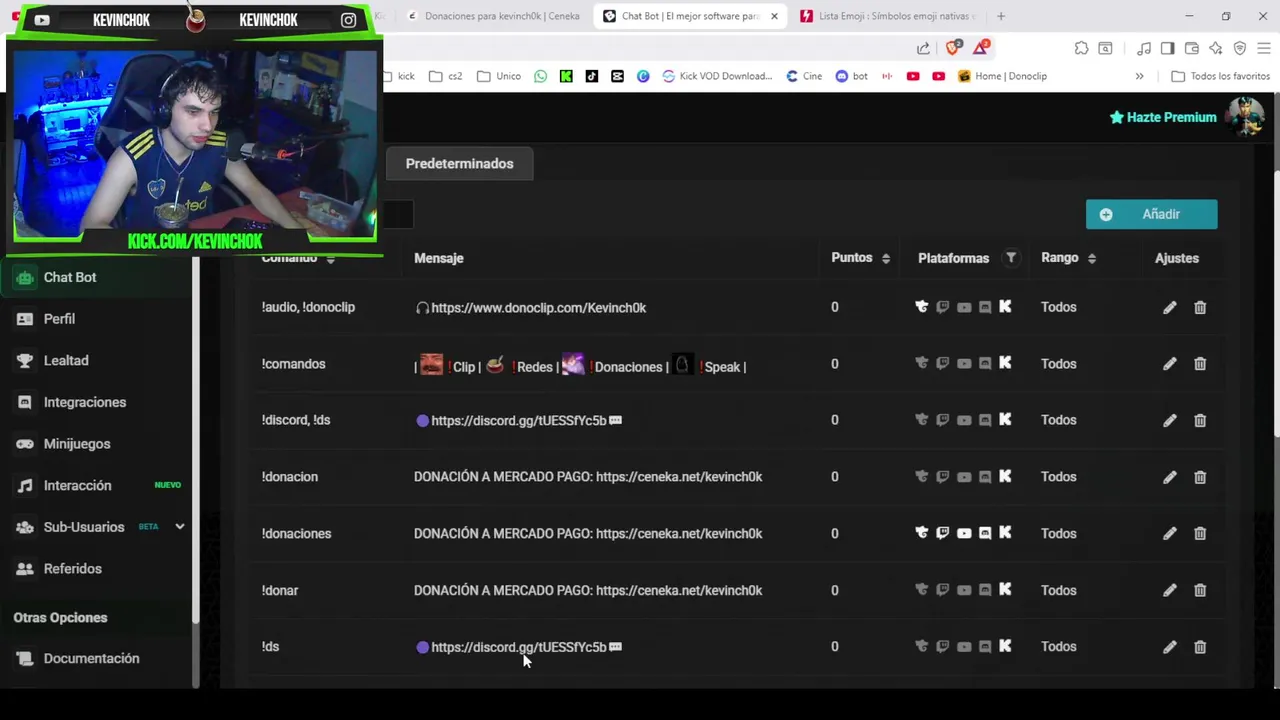This screenshot has height=720, width=1280.
Task: Open Referidos in the sidebar
Action: pos(72,569)
